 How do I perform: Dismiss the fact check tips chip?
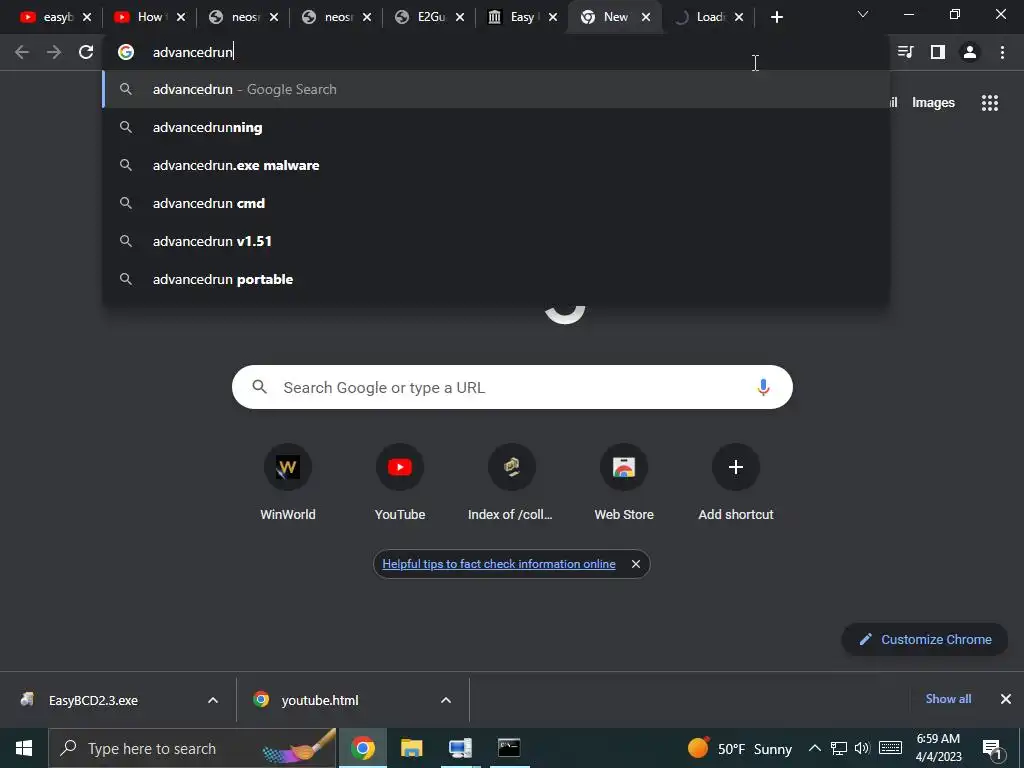(x=635, y=564)
